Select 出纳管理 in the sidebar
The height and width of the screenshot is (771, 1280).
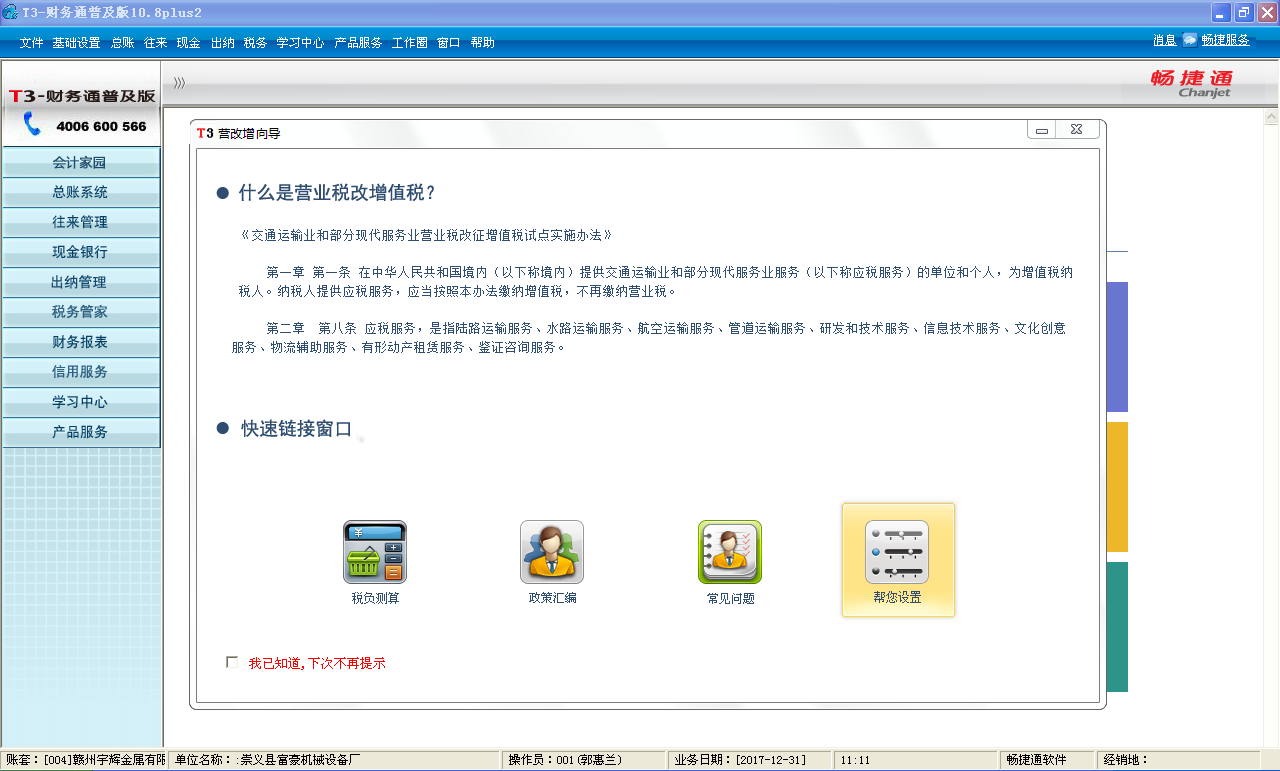click(x=80, y=282)
